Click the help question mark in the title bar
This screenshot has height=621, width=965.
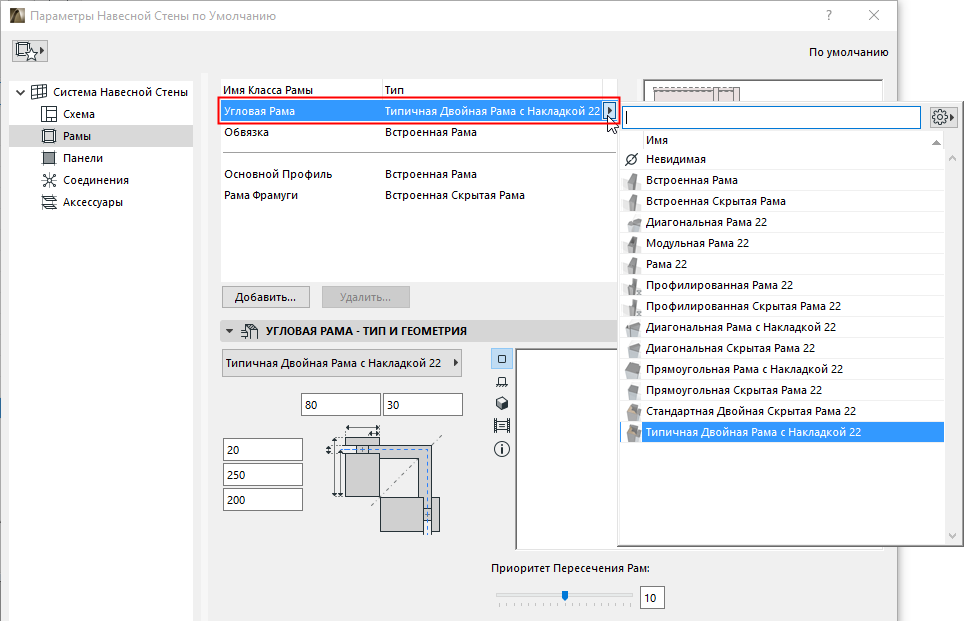828,16
